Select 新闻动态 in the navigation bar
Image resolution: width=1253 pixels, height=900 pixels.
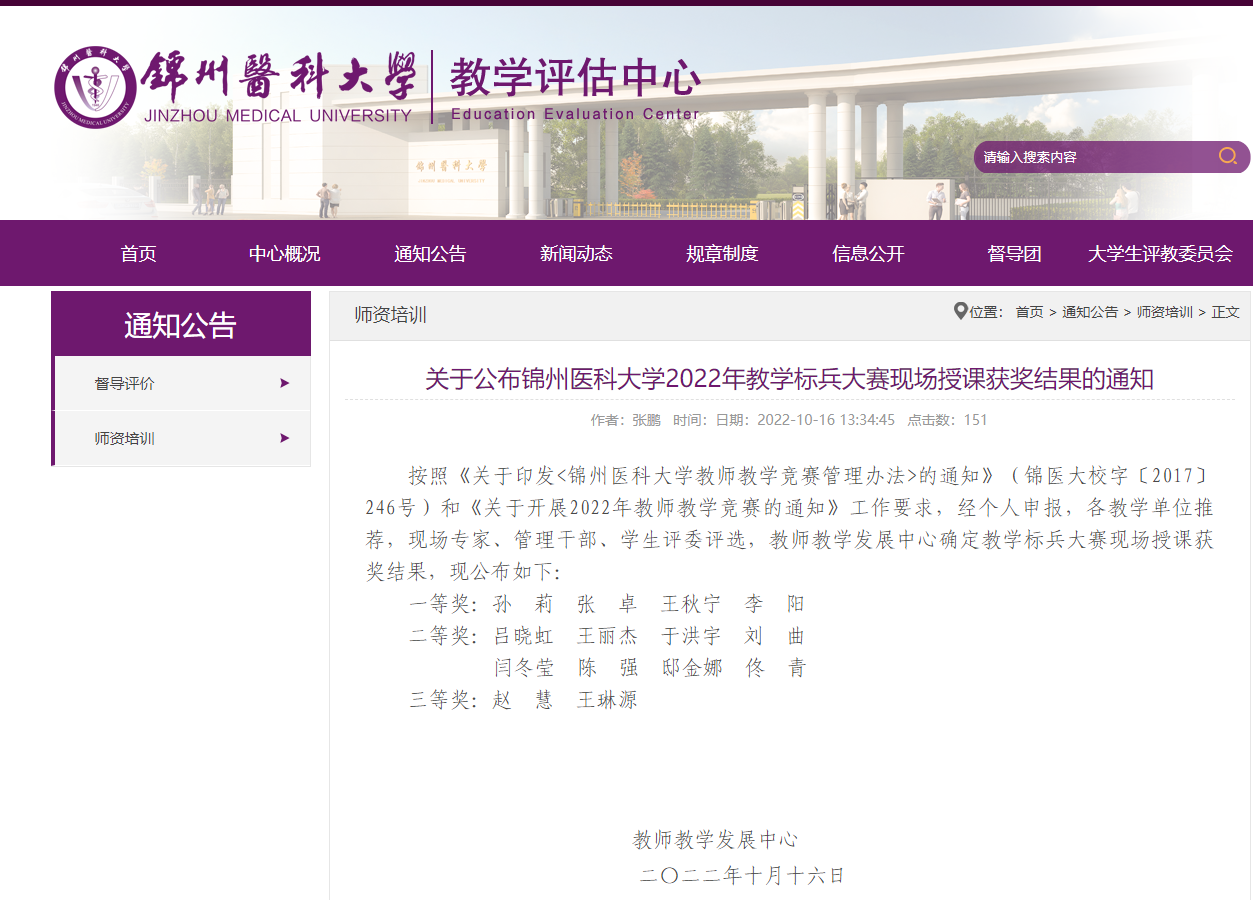pos(576,254)
